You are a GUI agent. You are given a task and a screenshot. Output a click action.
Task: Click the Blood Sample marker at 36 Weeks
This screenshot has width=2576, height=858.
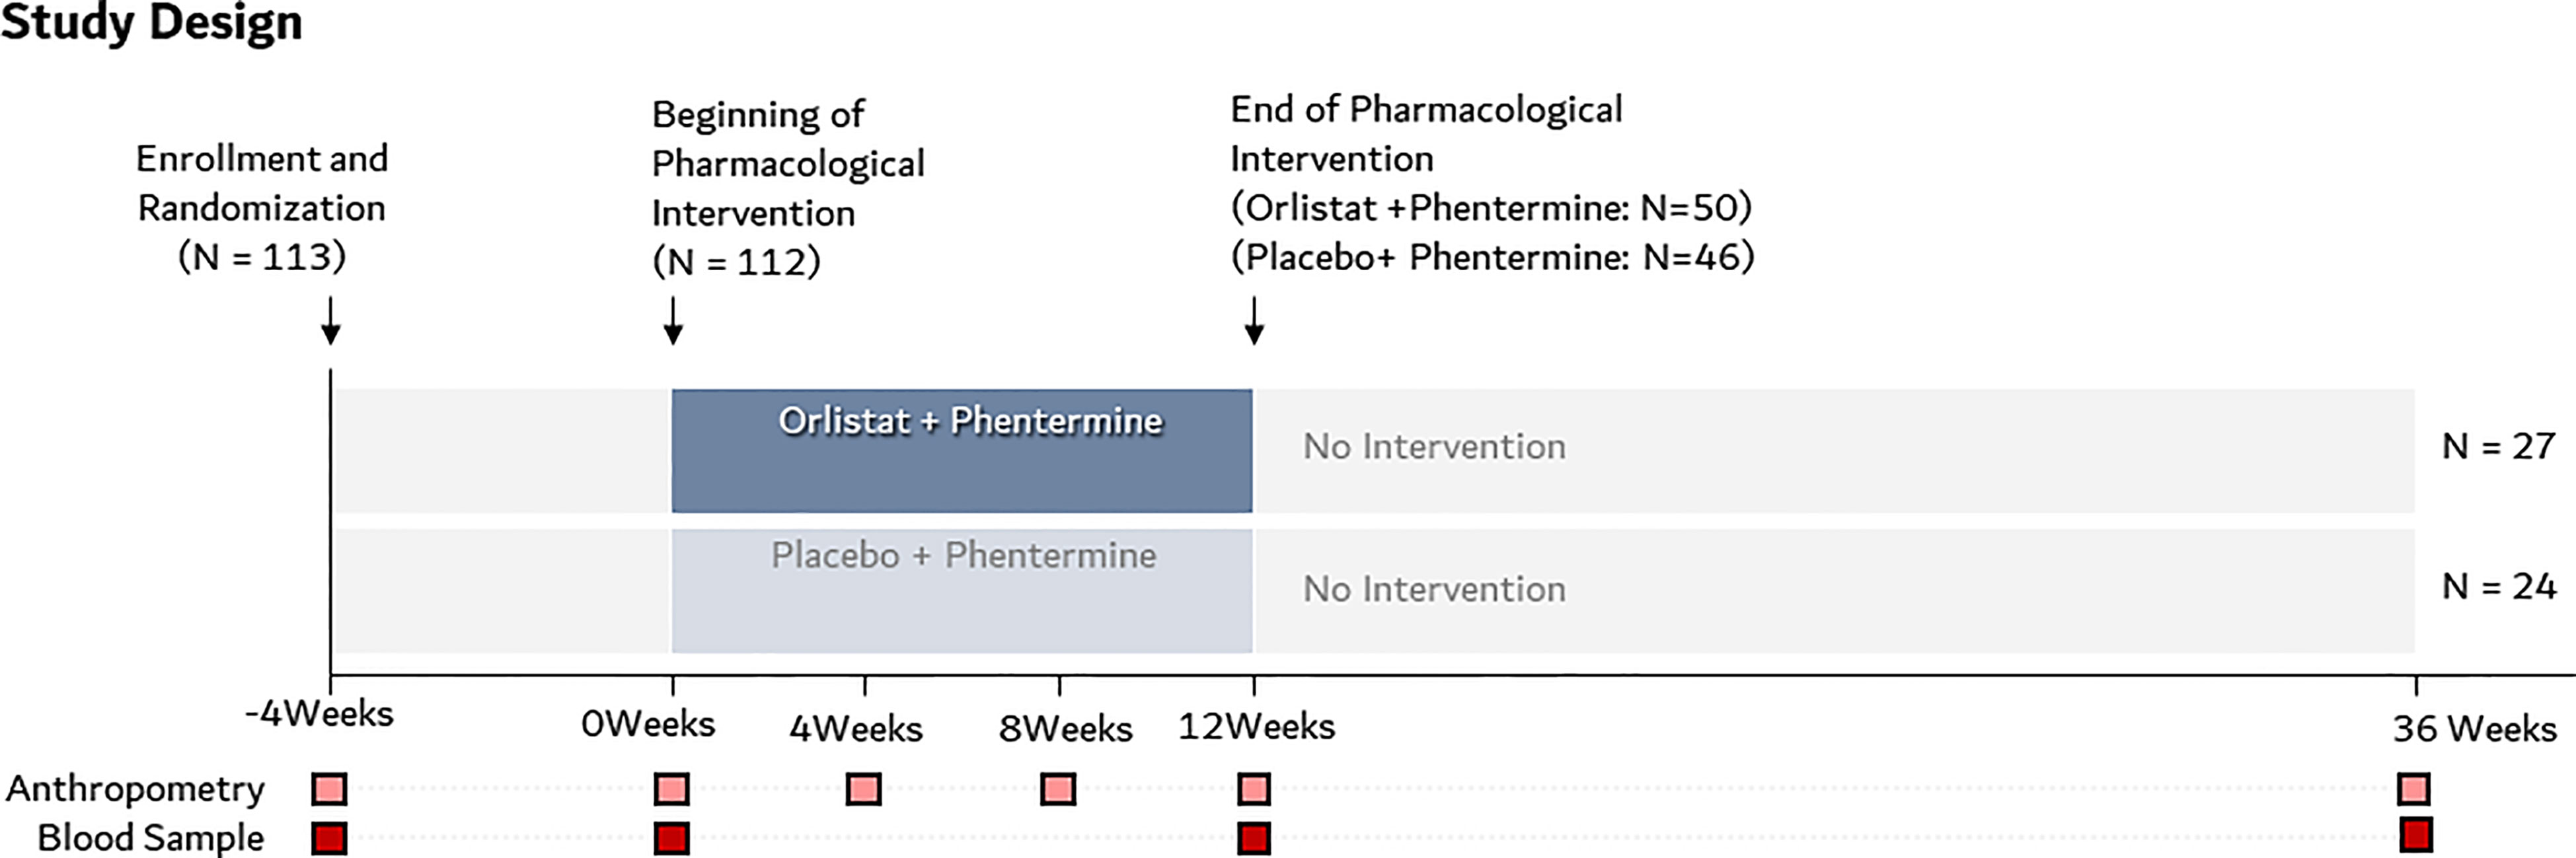click(2416, 835)
